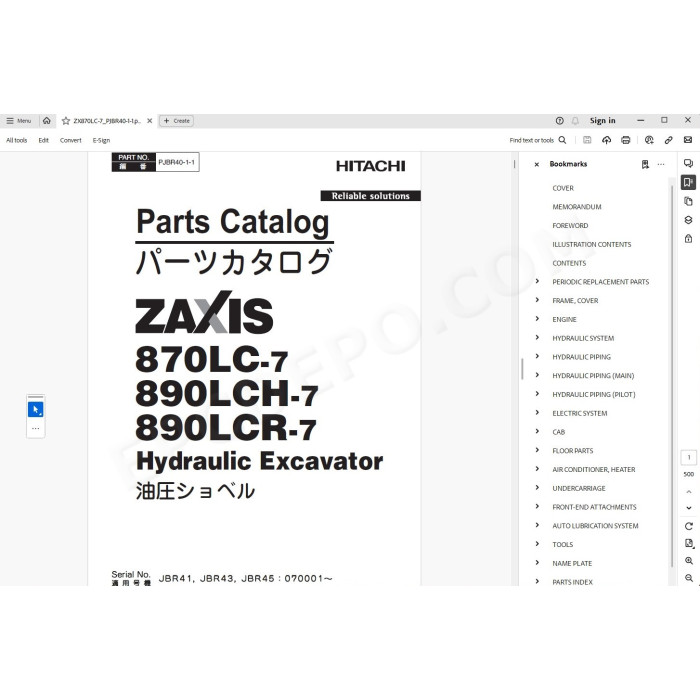Click the search magnifier icon
The height and width of the screenshot is (700, 700).
click(562, 140)
